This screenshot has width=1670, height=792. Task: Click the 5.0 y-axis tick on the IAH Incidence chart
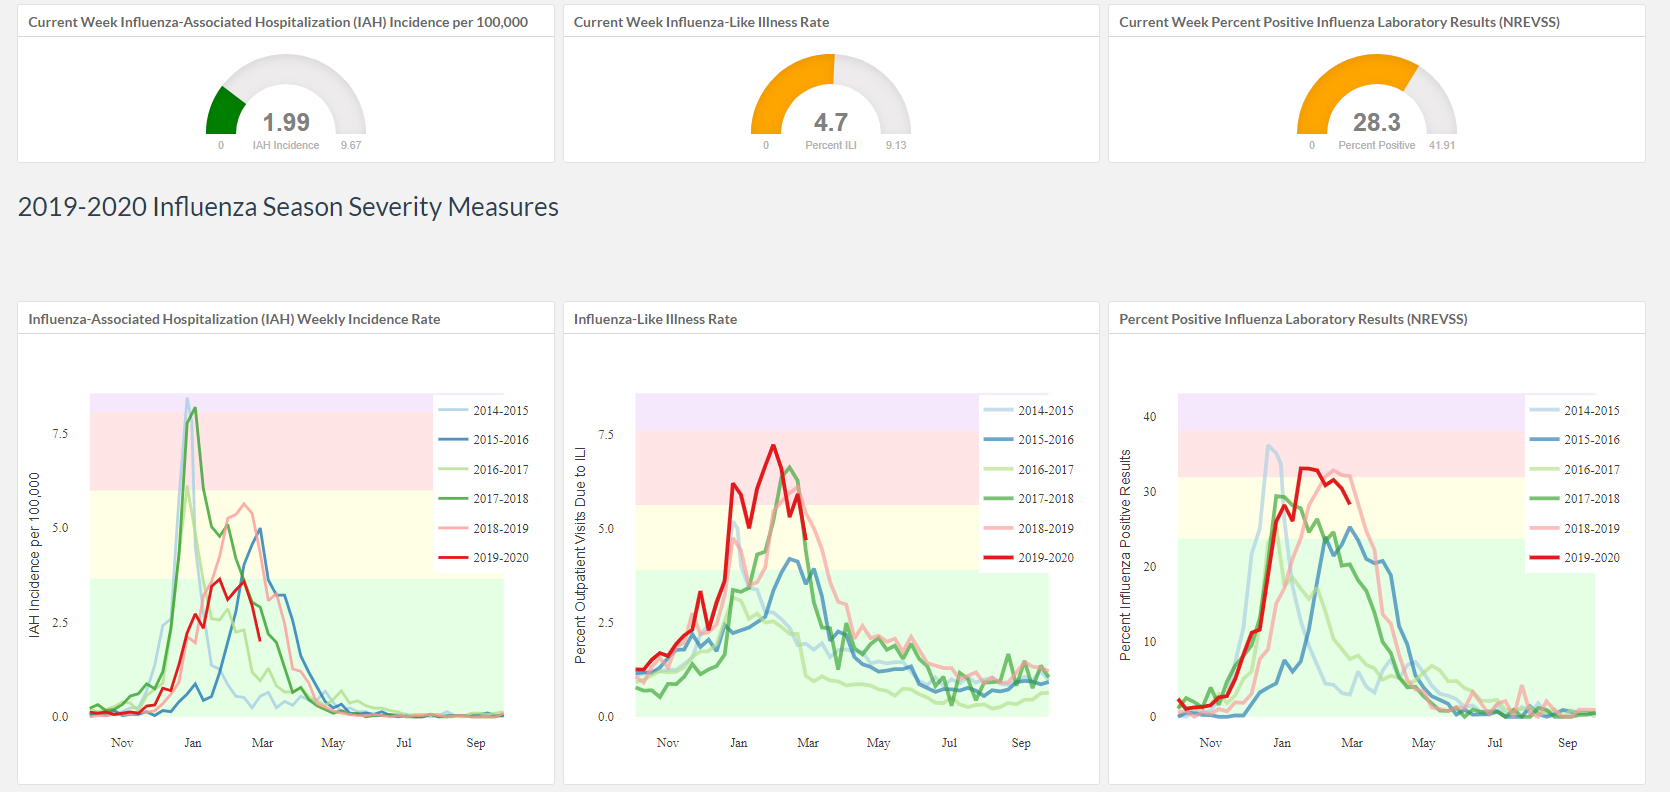coord(60,528)
